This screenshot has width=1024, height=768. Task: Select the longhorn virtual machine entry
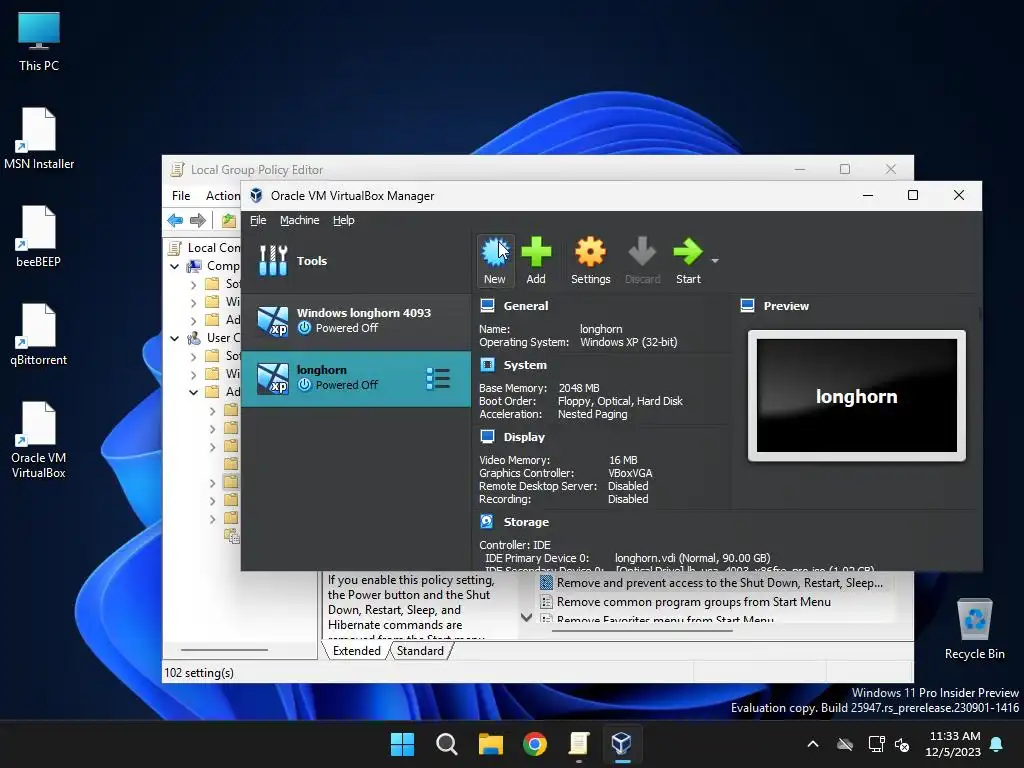[x=356, y=378]
